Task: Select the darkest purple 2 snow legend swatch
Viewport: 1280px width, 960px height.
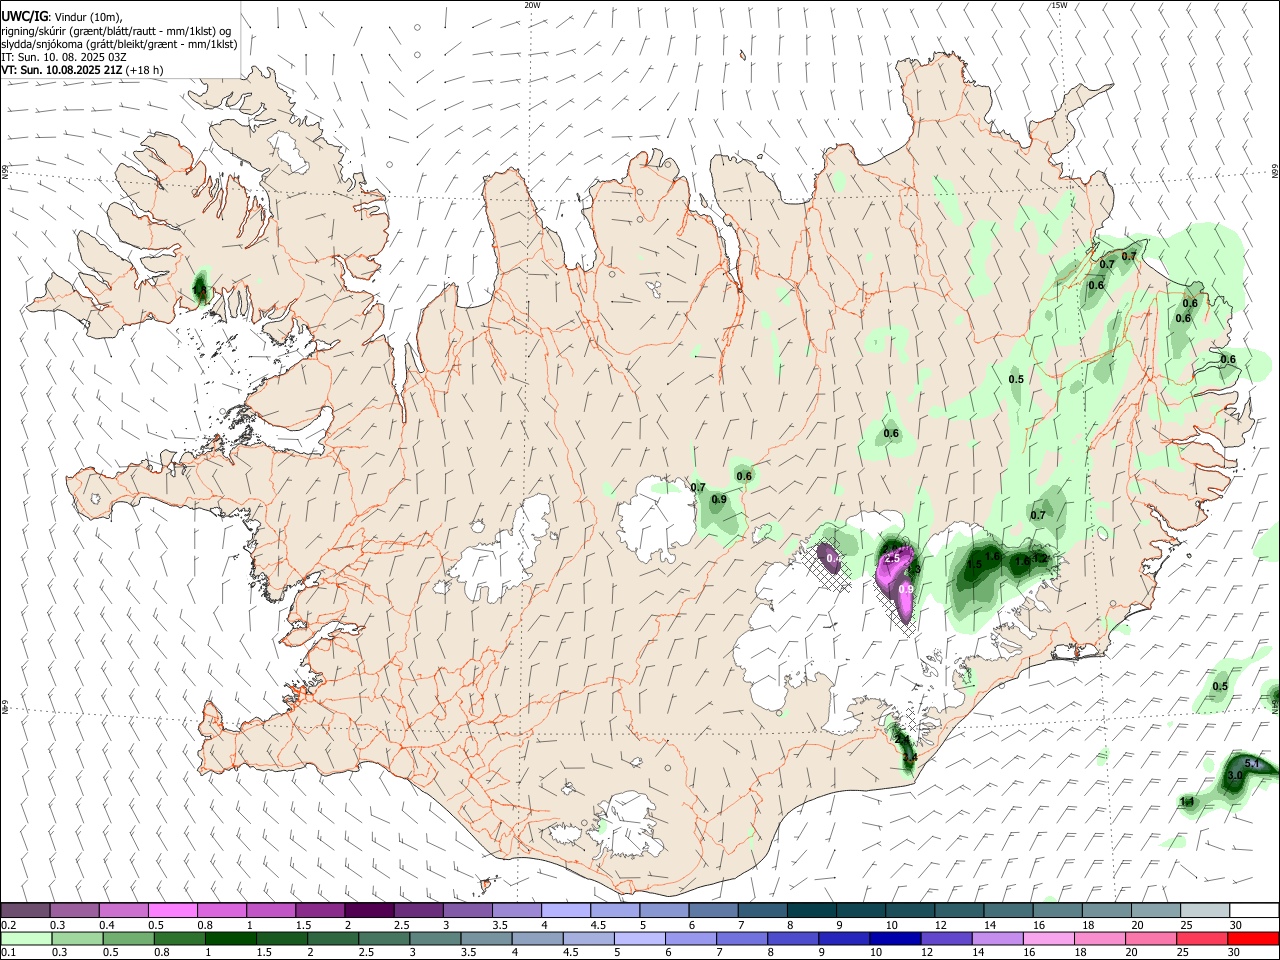Action: point(369,910)
